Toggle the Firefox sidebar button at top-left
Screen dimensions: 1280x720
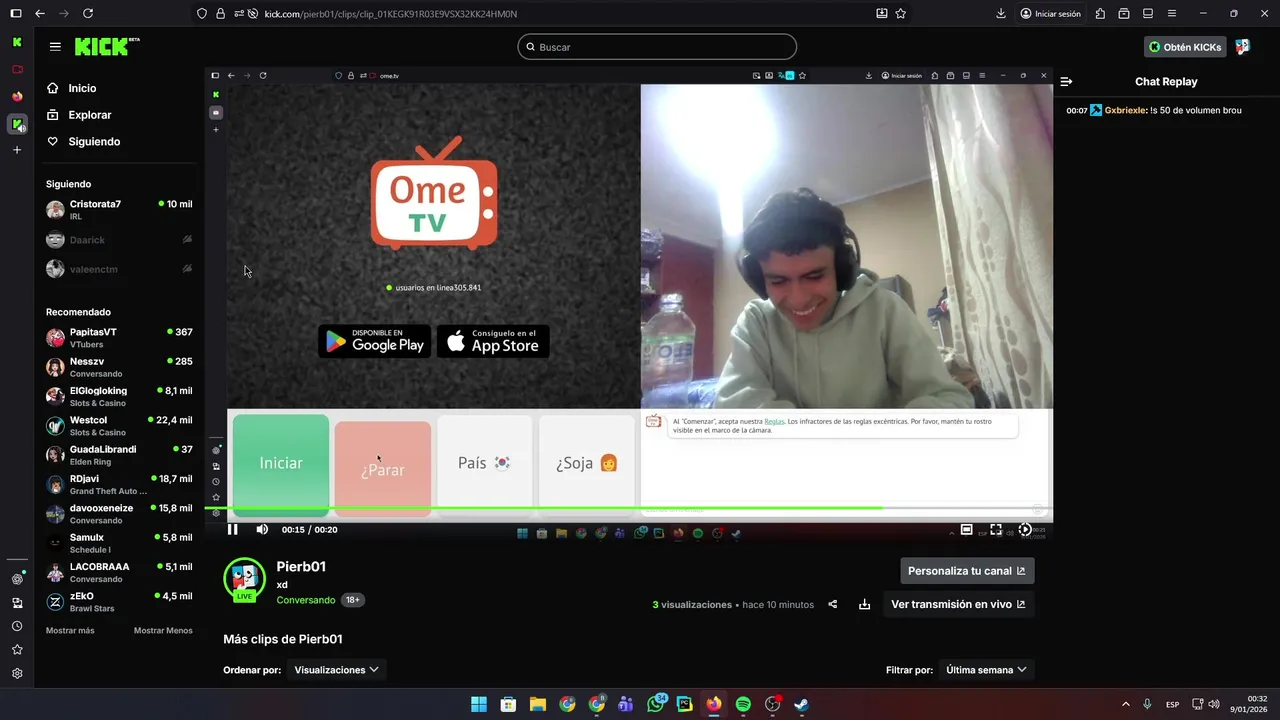(x=15, y=14)
